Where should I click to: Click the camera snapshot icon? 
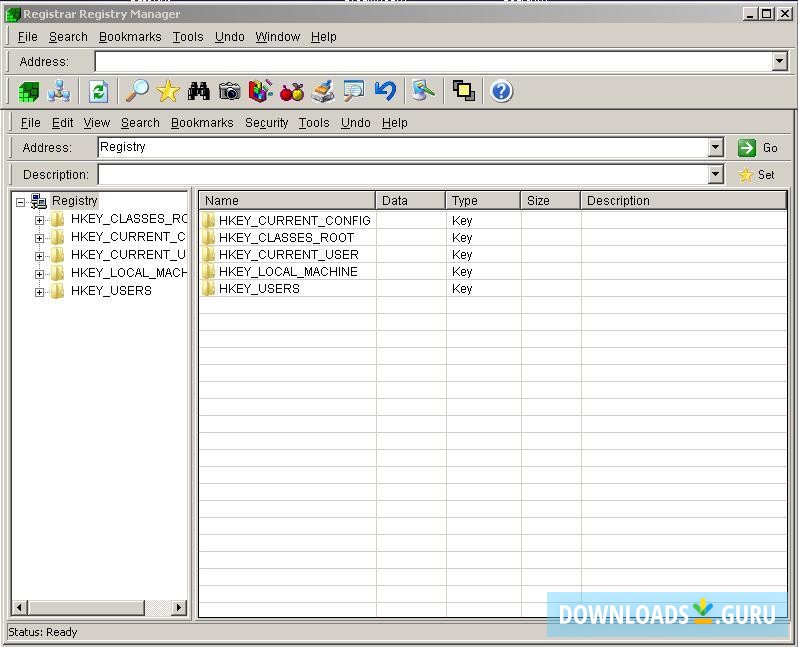pyautogui.click(x=230, y=92)
